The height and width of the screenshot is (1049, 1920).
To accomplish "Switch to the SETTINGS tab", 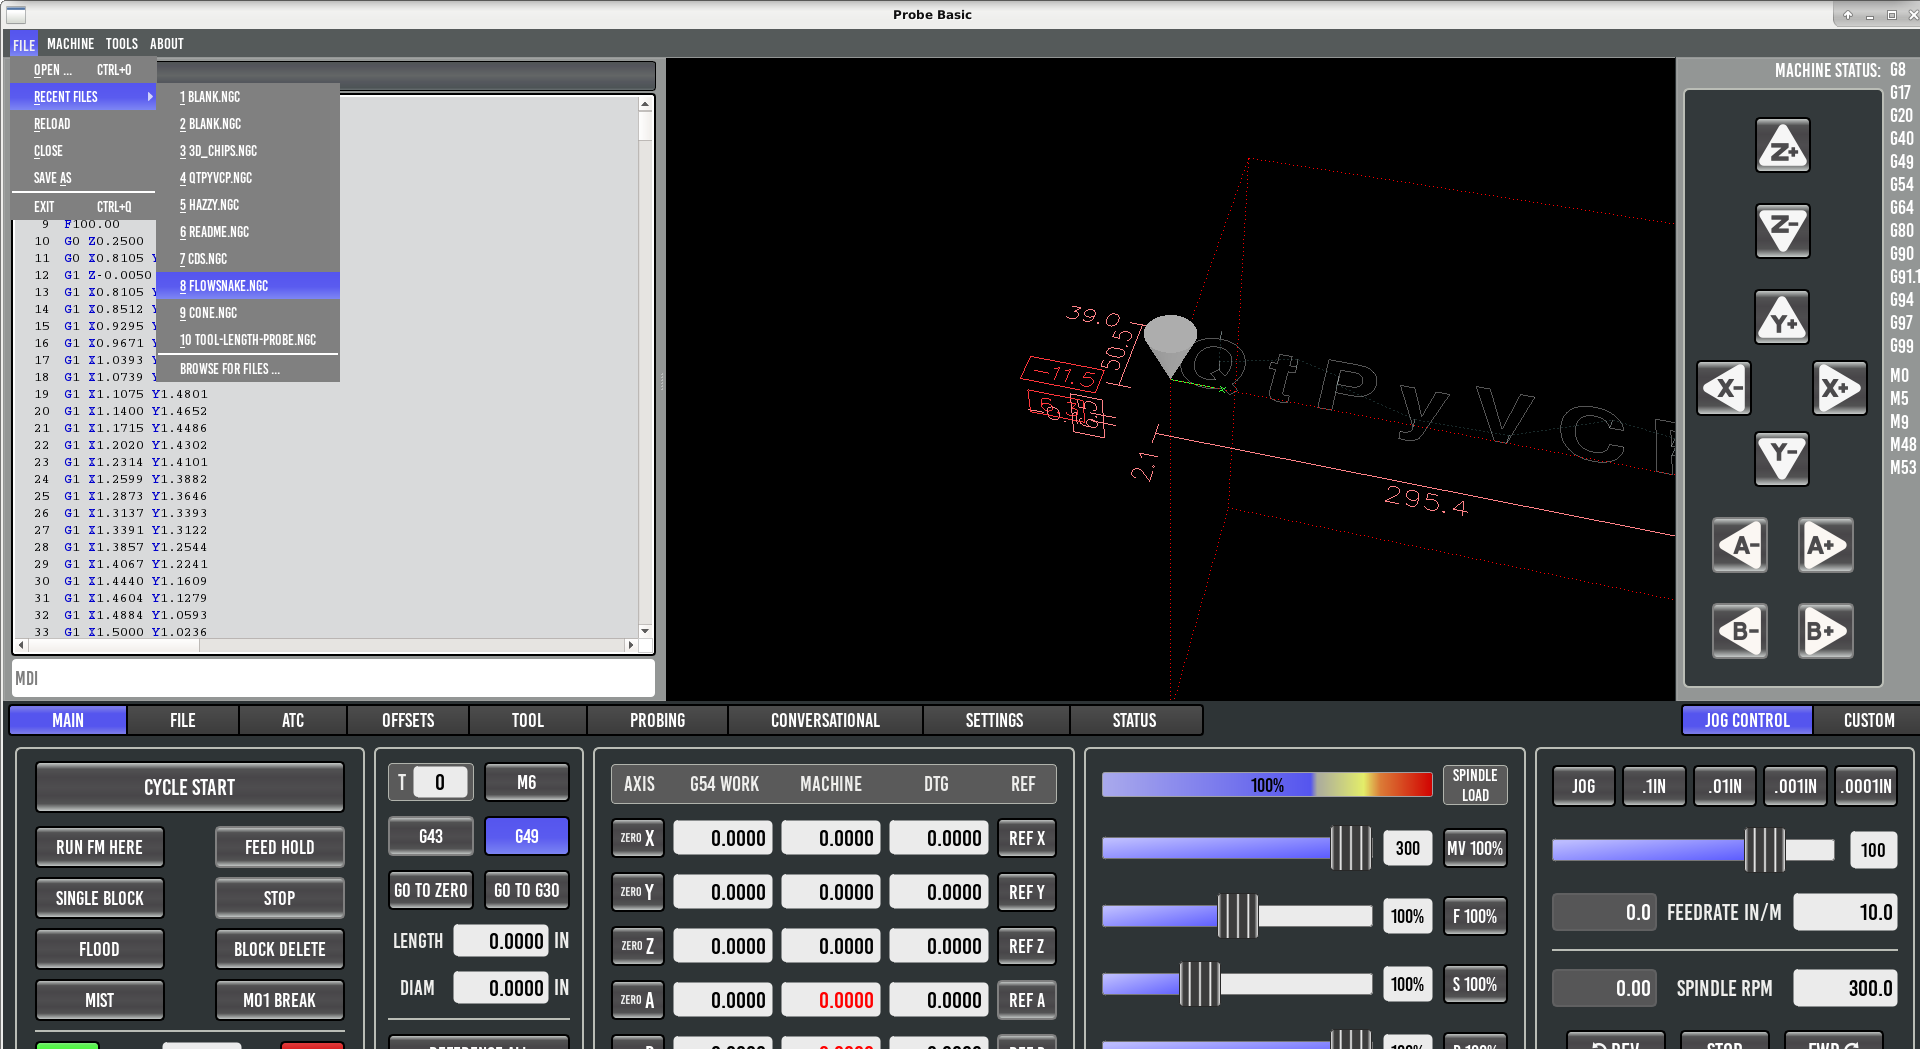I will pos(994,720).
